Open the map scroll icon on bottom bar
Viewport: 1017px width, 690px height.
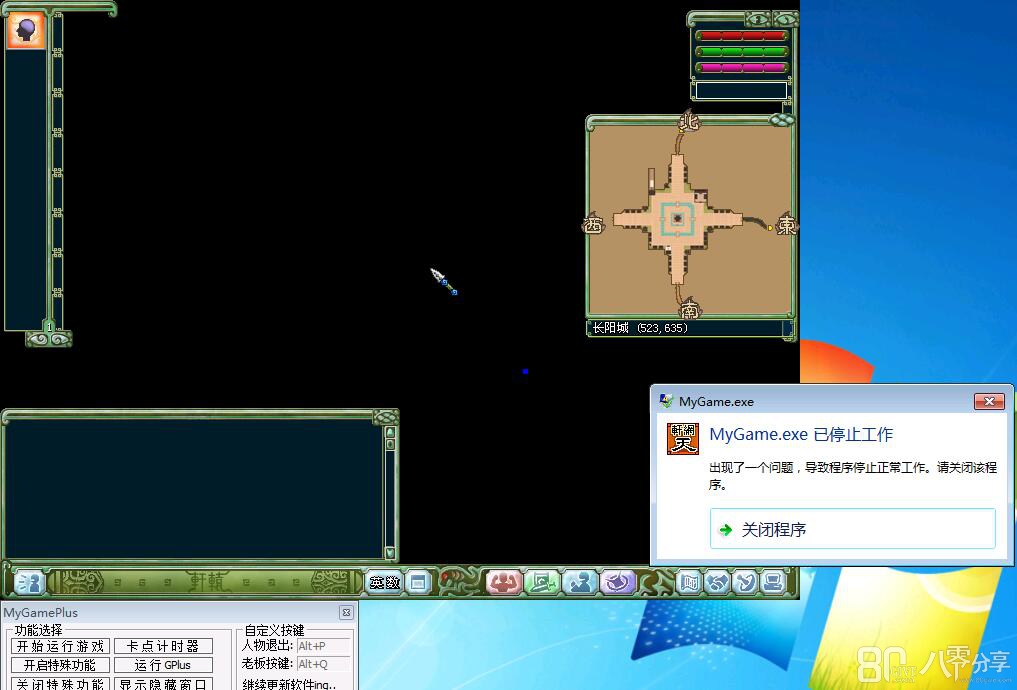pos(689,582)
